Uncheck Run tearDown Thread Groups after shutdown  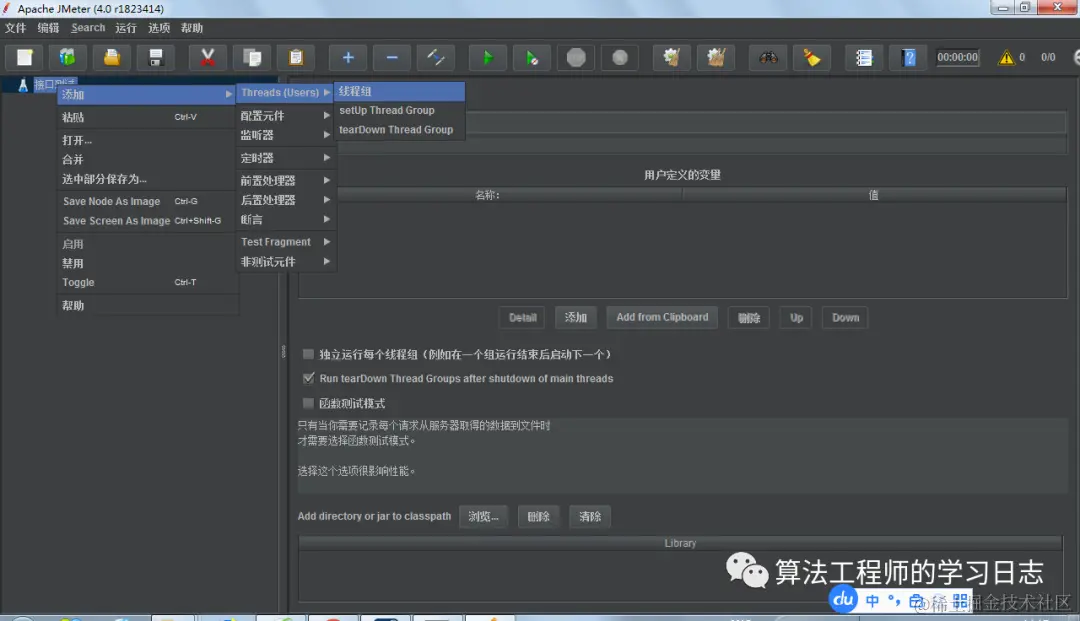tap(308, 378)
